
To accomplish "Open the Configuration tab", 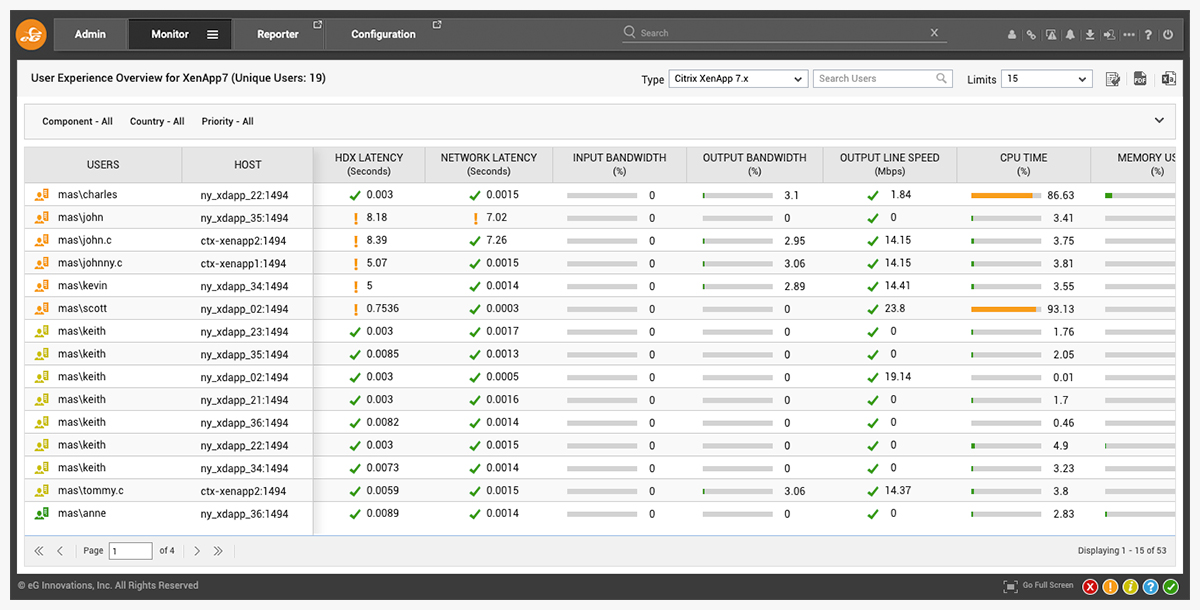I will [384, 34].
